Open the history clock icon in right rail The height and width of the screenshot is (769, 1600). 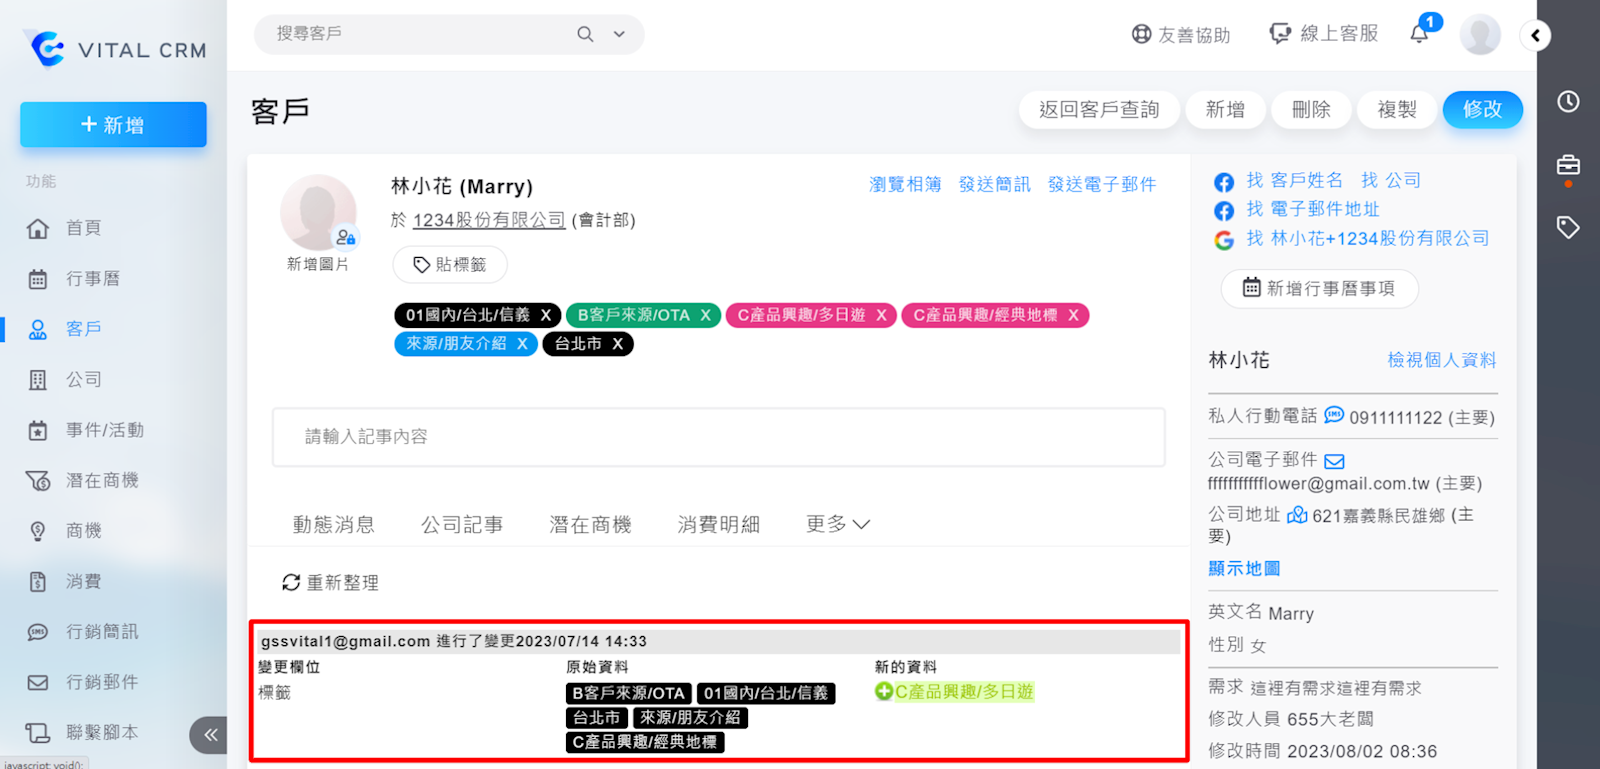coord(1568,101)
